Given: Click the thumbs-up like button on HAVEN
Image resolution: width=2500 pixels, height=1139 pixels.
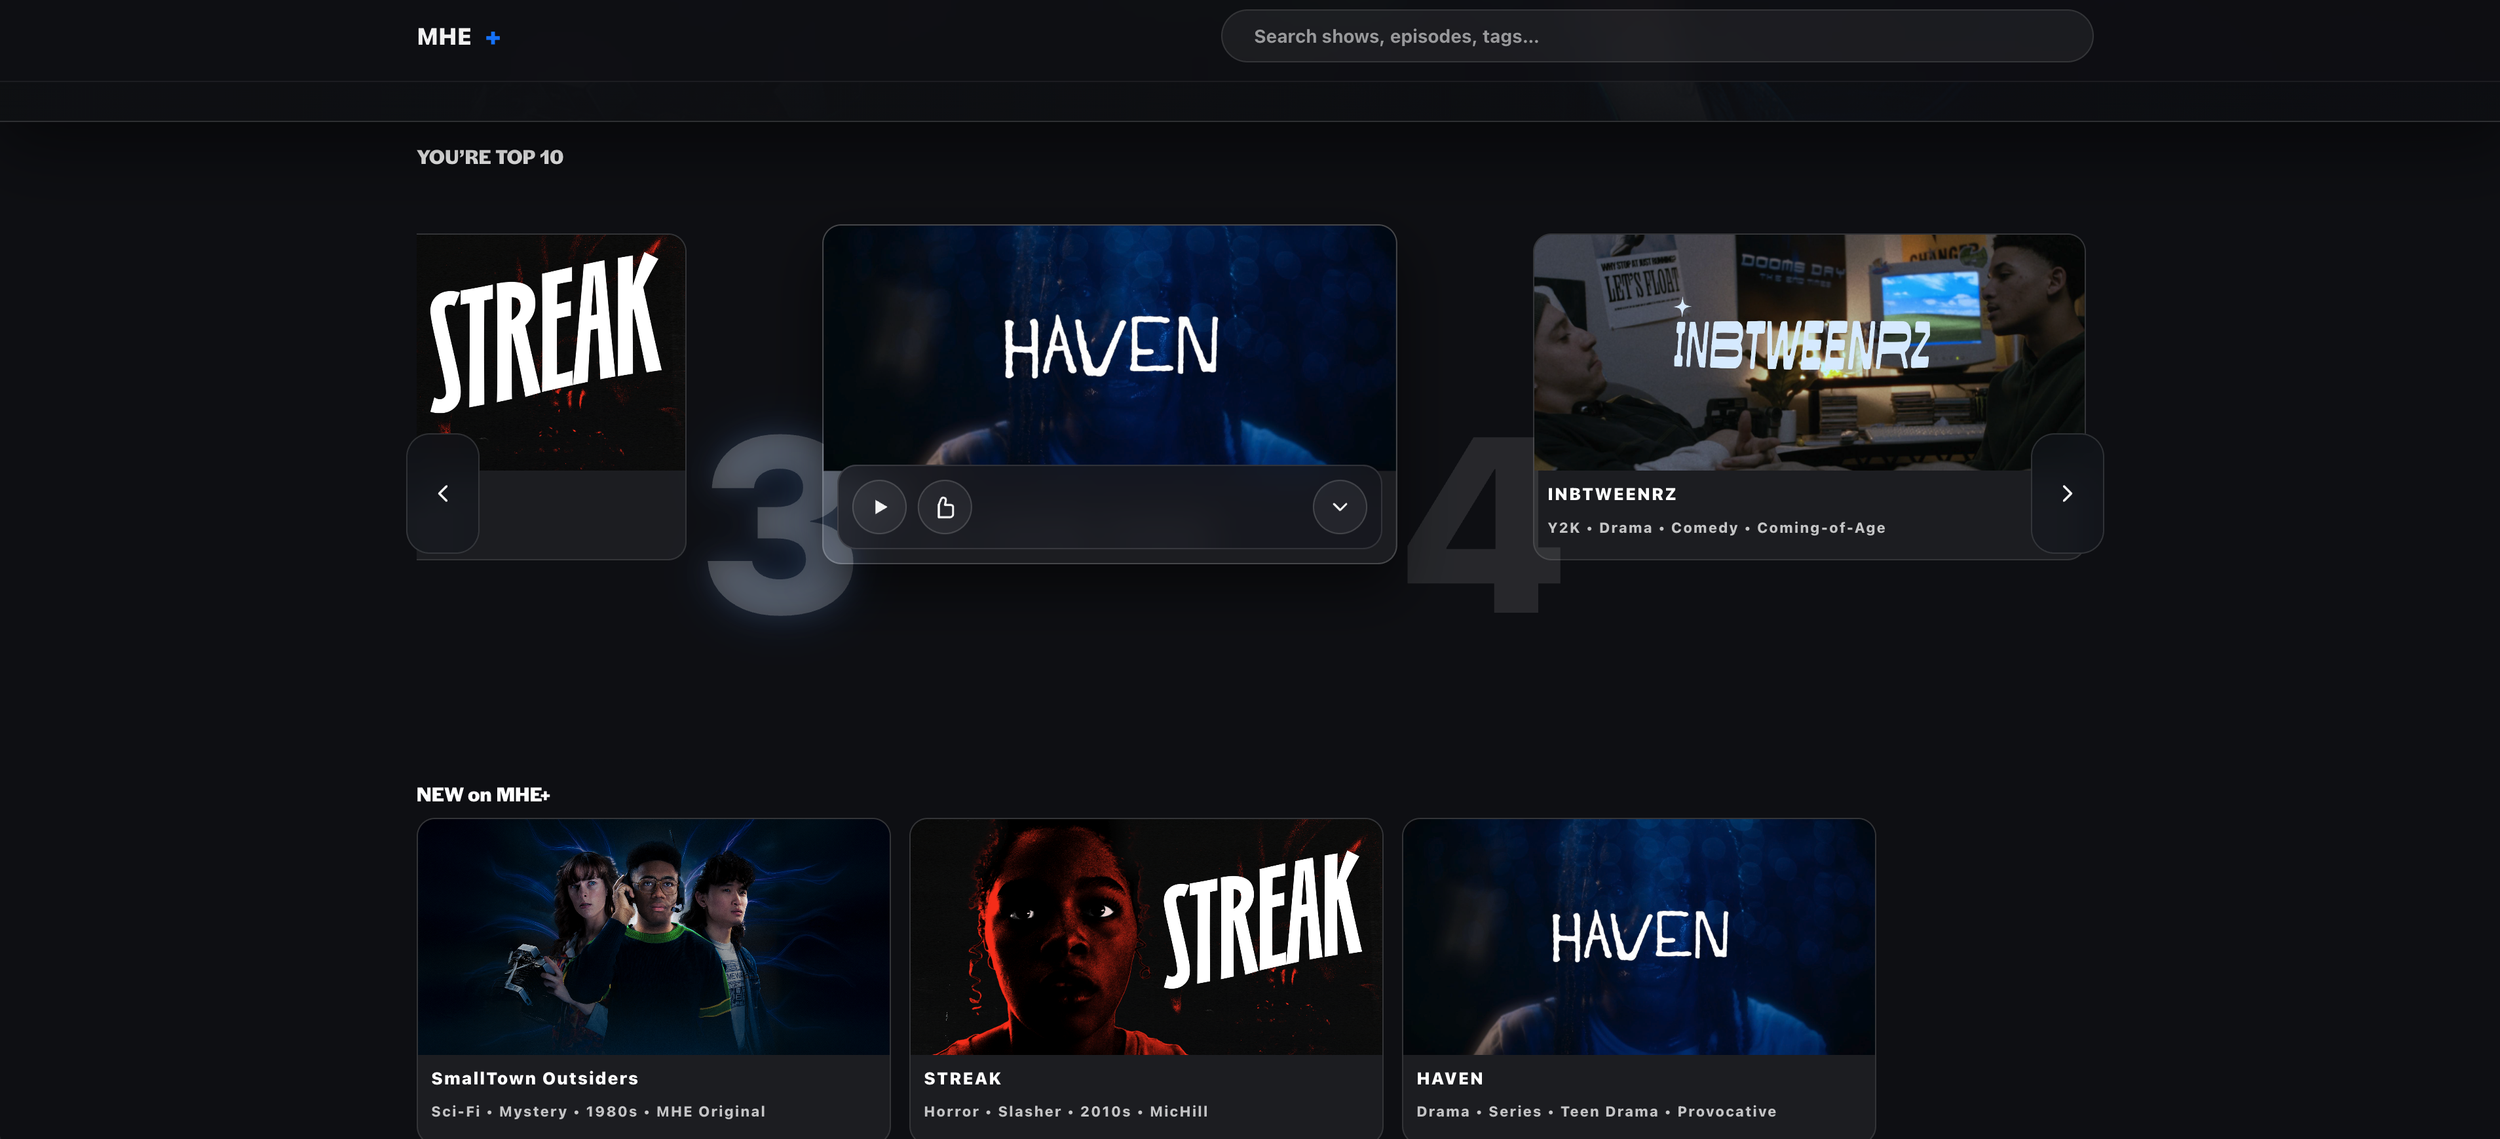Looking at the screenshot, I should (x=945, y=507).
